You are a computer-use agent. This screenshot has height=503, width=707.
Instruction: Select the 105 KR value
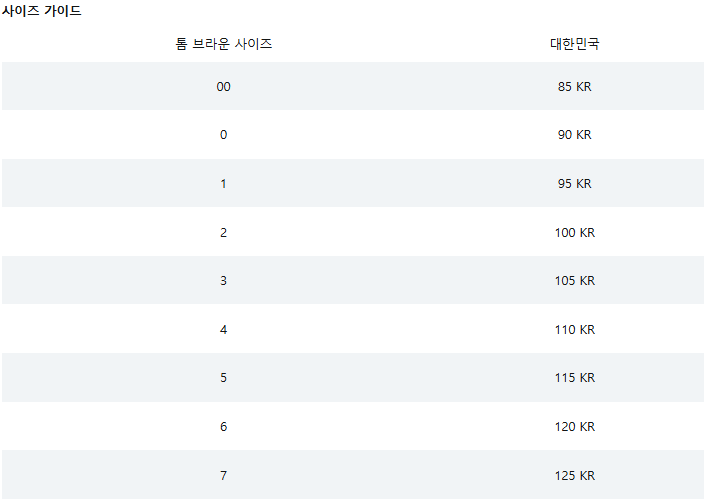point(575,281)
